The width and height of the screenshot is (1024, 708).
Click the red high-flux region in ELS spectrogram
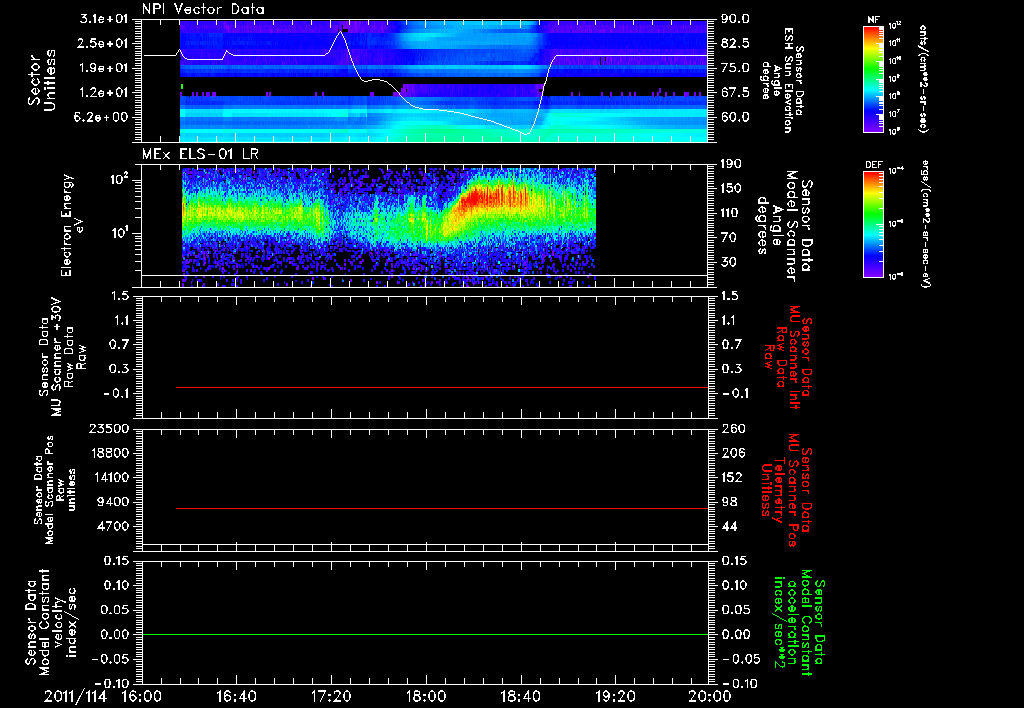point(496,195)
